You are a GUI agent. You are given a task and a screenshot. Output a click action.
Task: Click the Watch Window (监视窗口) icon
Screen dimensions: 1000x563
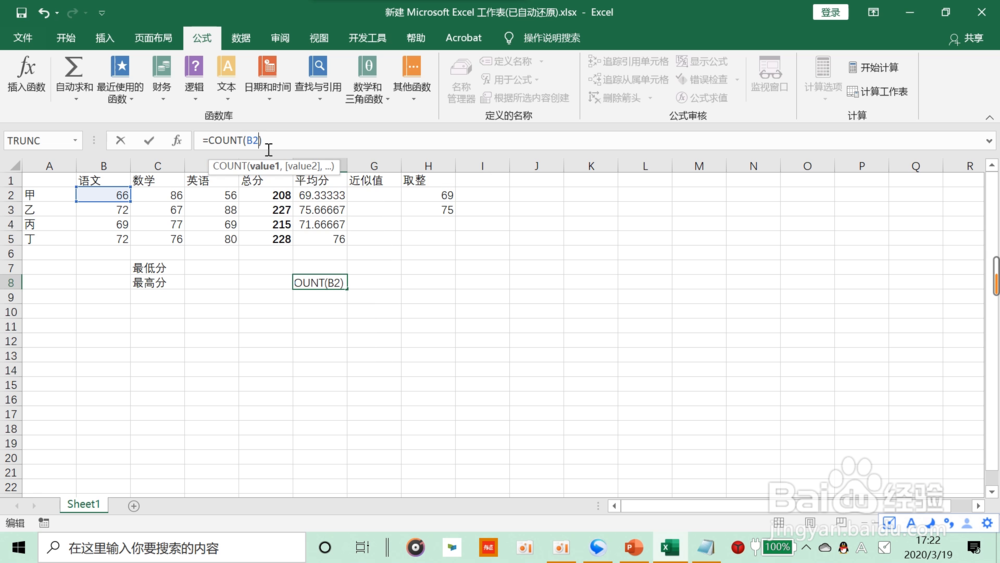(770, 68)
